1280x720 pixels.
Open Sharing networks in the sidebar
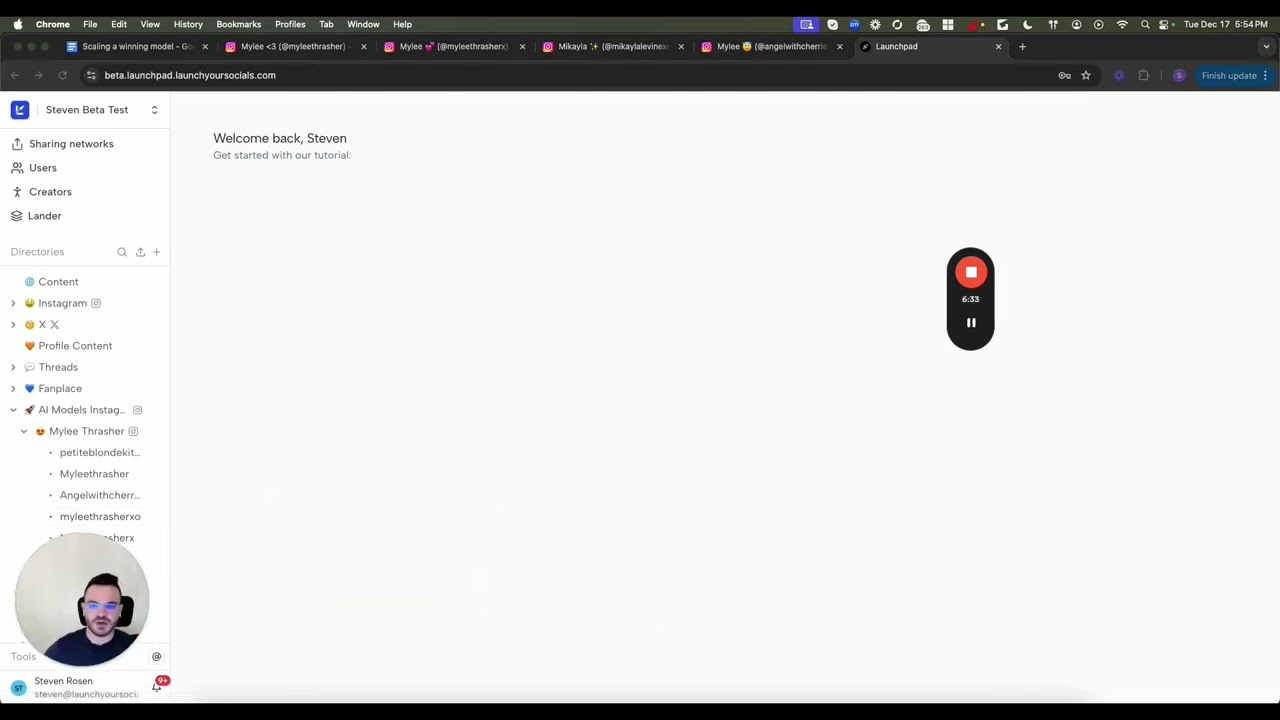pyautogui.click(x=70, y=144)
